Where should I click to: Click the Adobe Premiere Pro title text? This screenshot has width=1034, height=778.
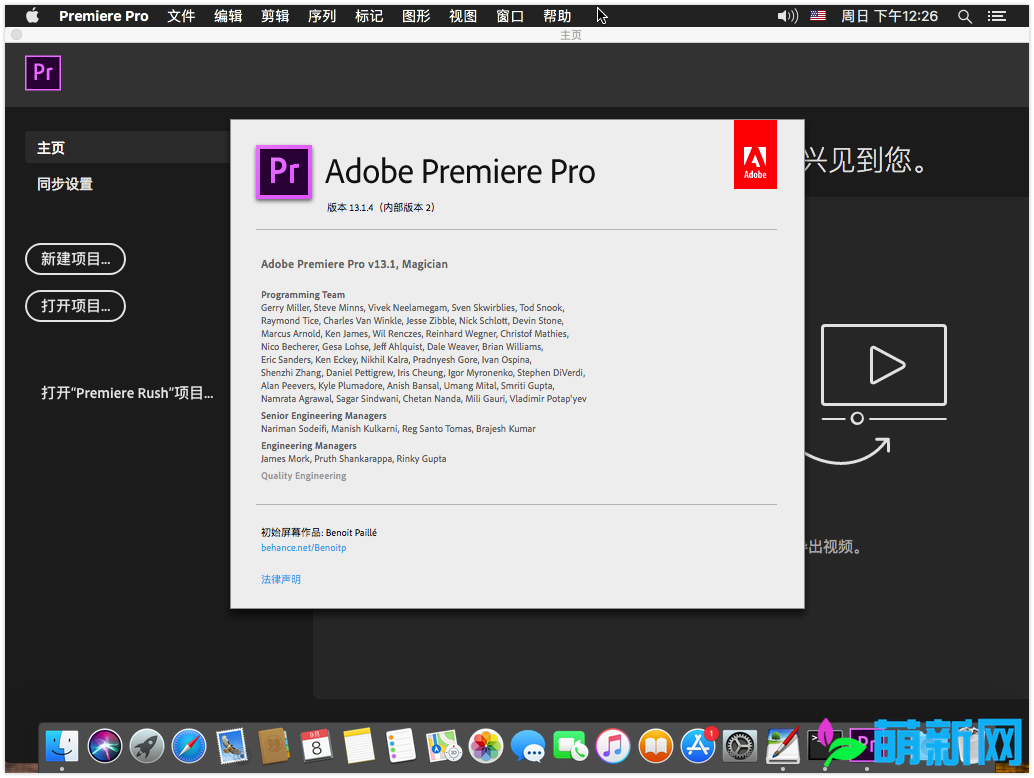(460, 172)
